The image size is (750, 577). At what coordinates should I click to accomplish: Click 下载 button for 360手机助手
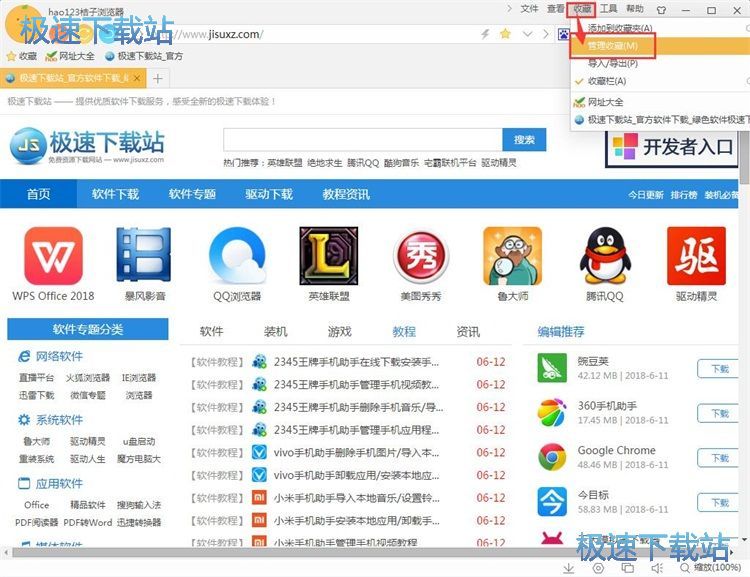tap(719, 413)
